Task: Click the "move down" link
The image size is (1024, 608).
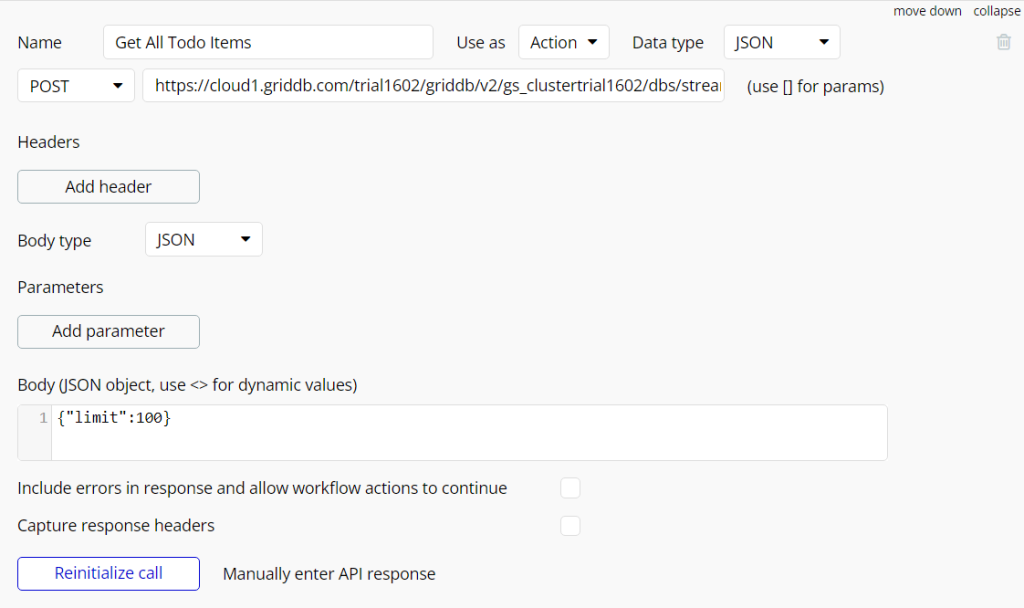Action: click(x=927, y=10)
